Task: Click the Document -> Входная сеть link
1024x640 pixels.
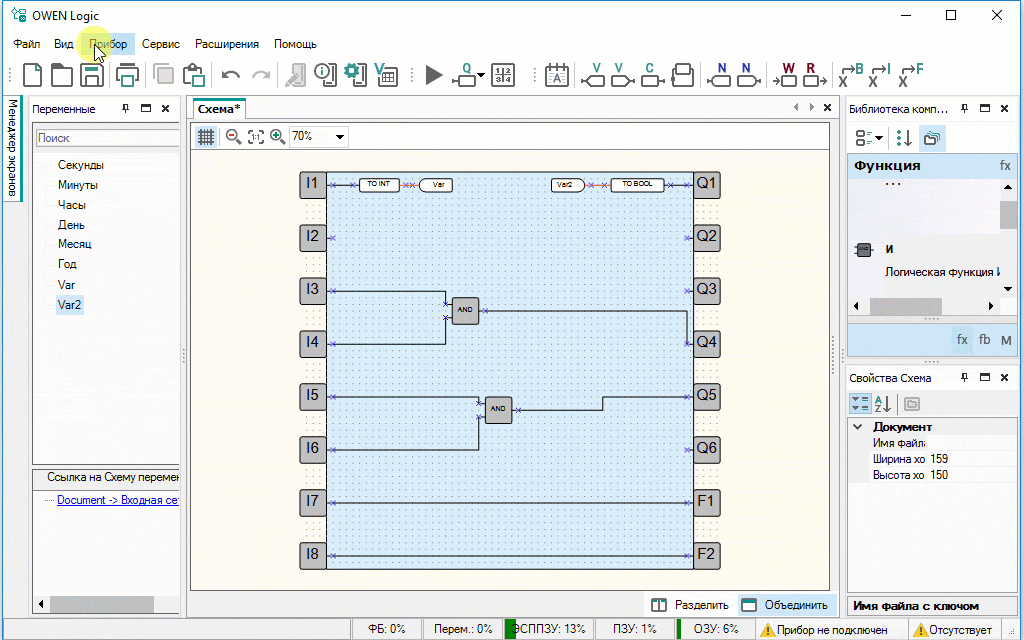Action: point(117,500)
